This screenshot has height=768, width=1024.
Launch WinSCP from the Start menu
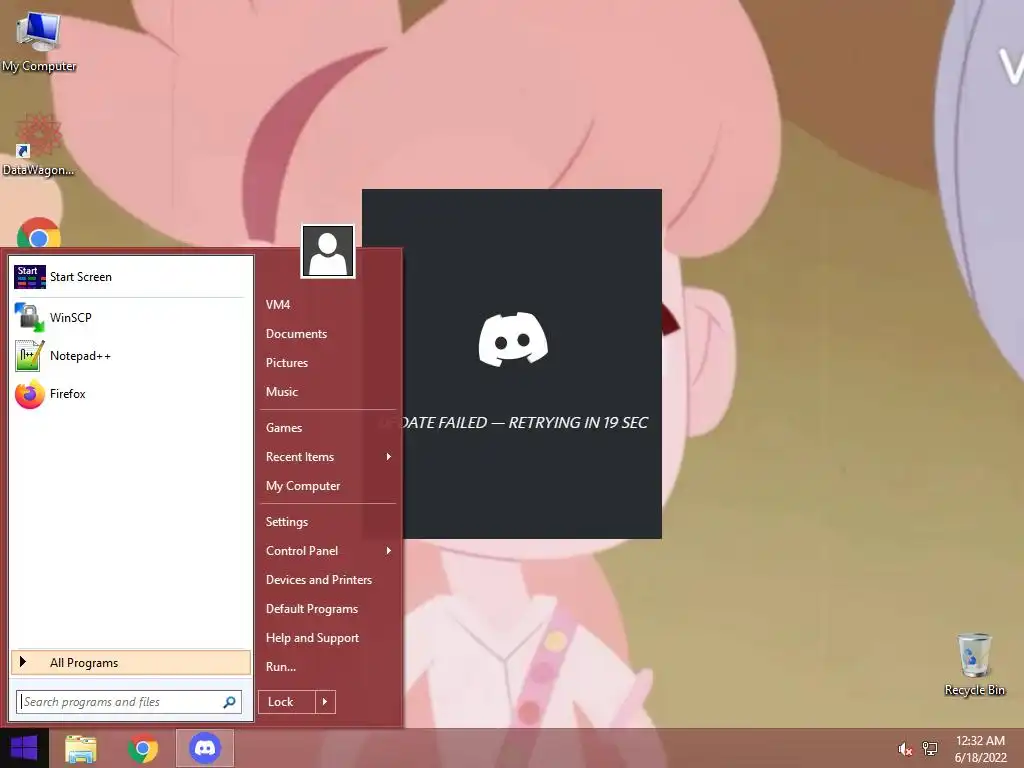click(131, 317)
